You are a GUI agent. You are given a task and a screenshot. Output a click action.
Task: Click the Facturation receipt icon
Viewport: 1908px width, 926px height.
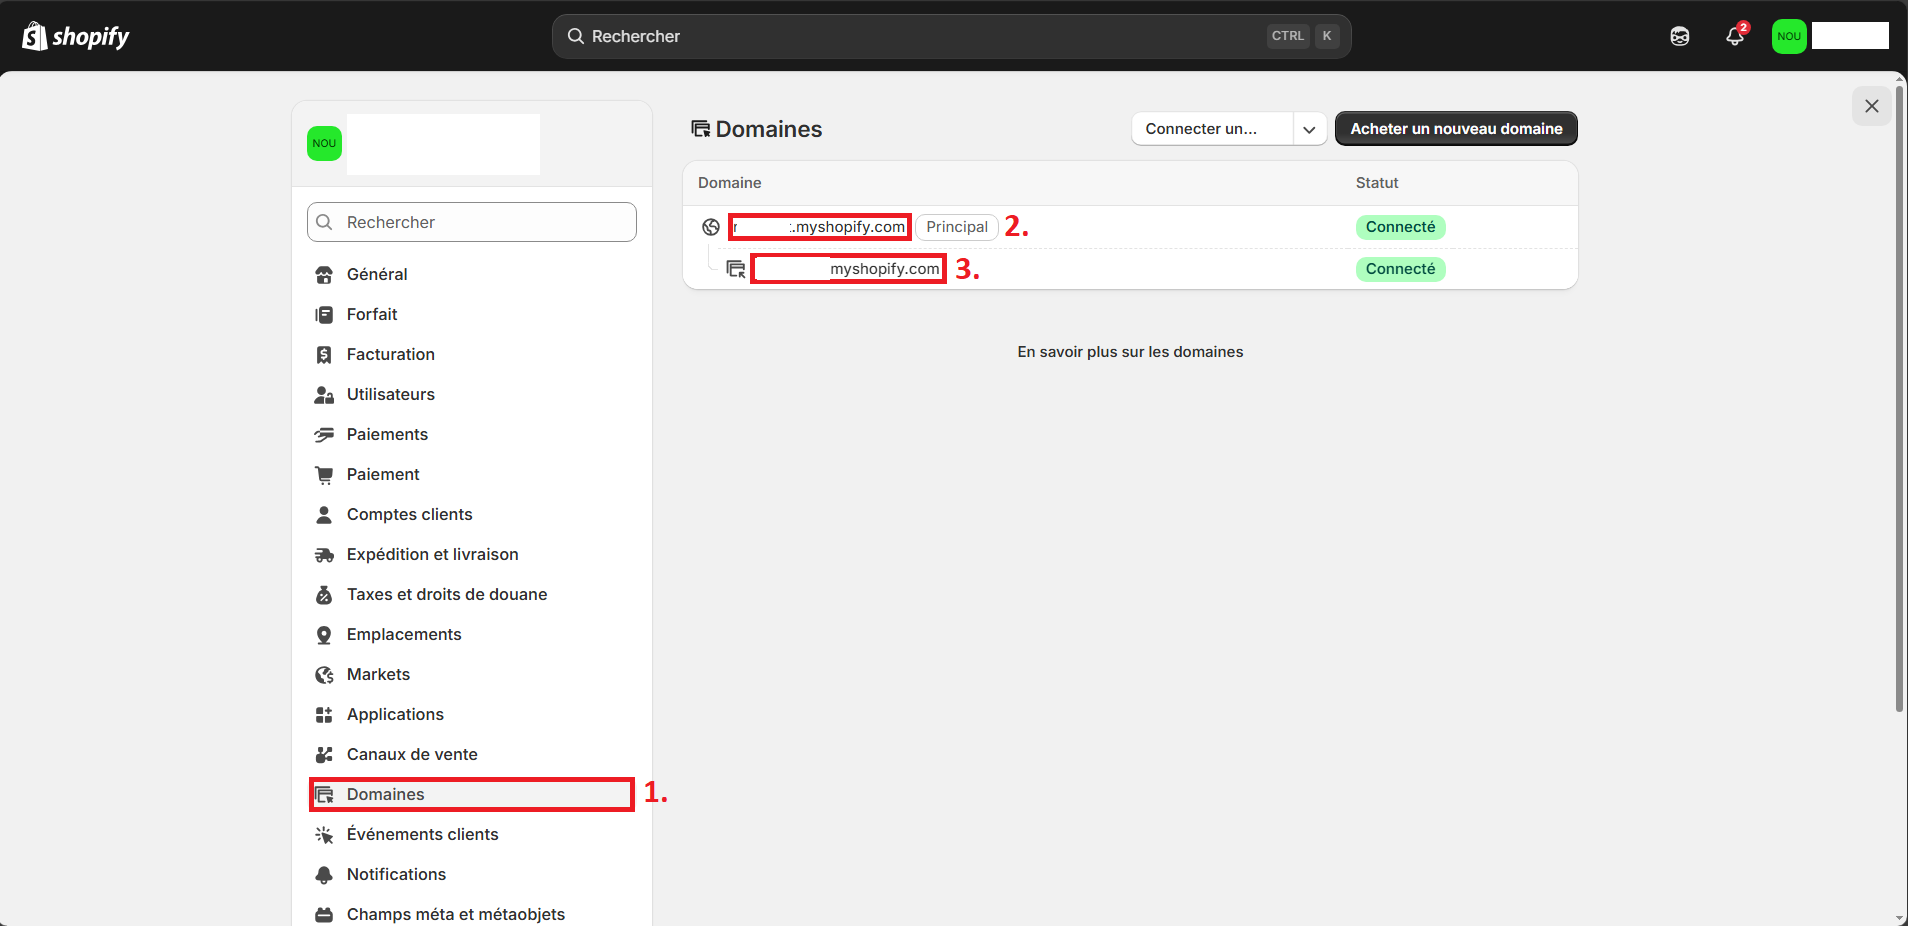[x=324, y=355]
